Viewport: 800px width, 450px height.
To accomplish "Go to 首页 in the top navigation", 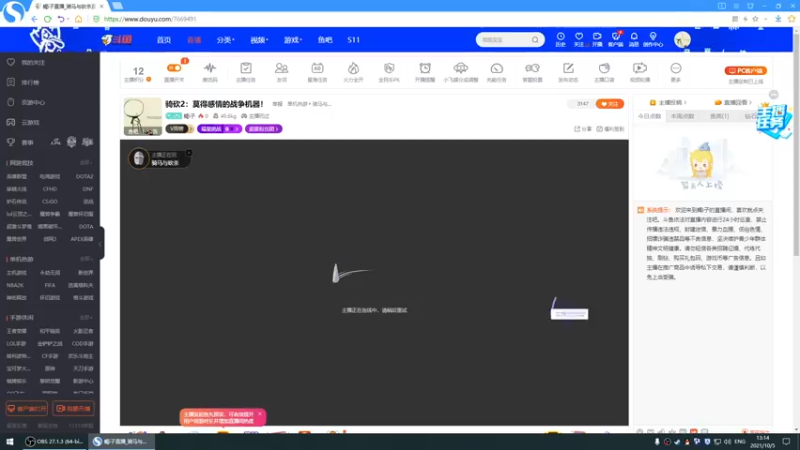I will (x=164, y=40).
